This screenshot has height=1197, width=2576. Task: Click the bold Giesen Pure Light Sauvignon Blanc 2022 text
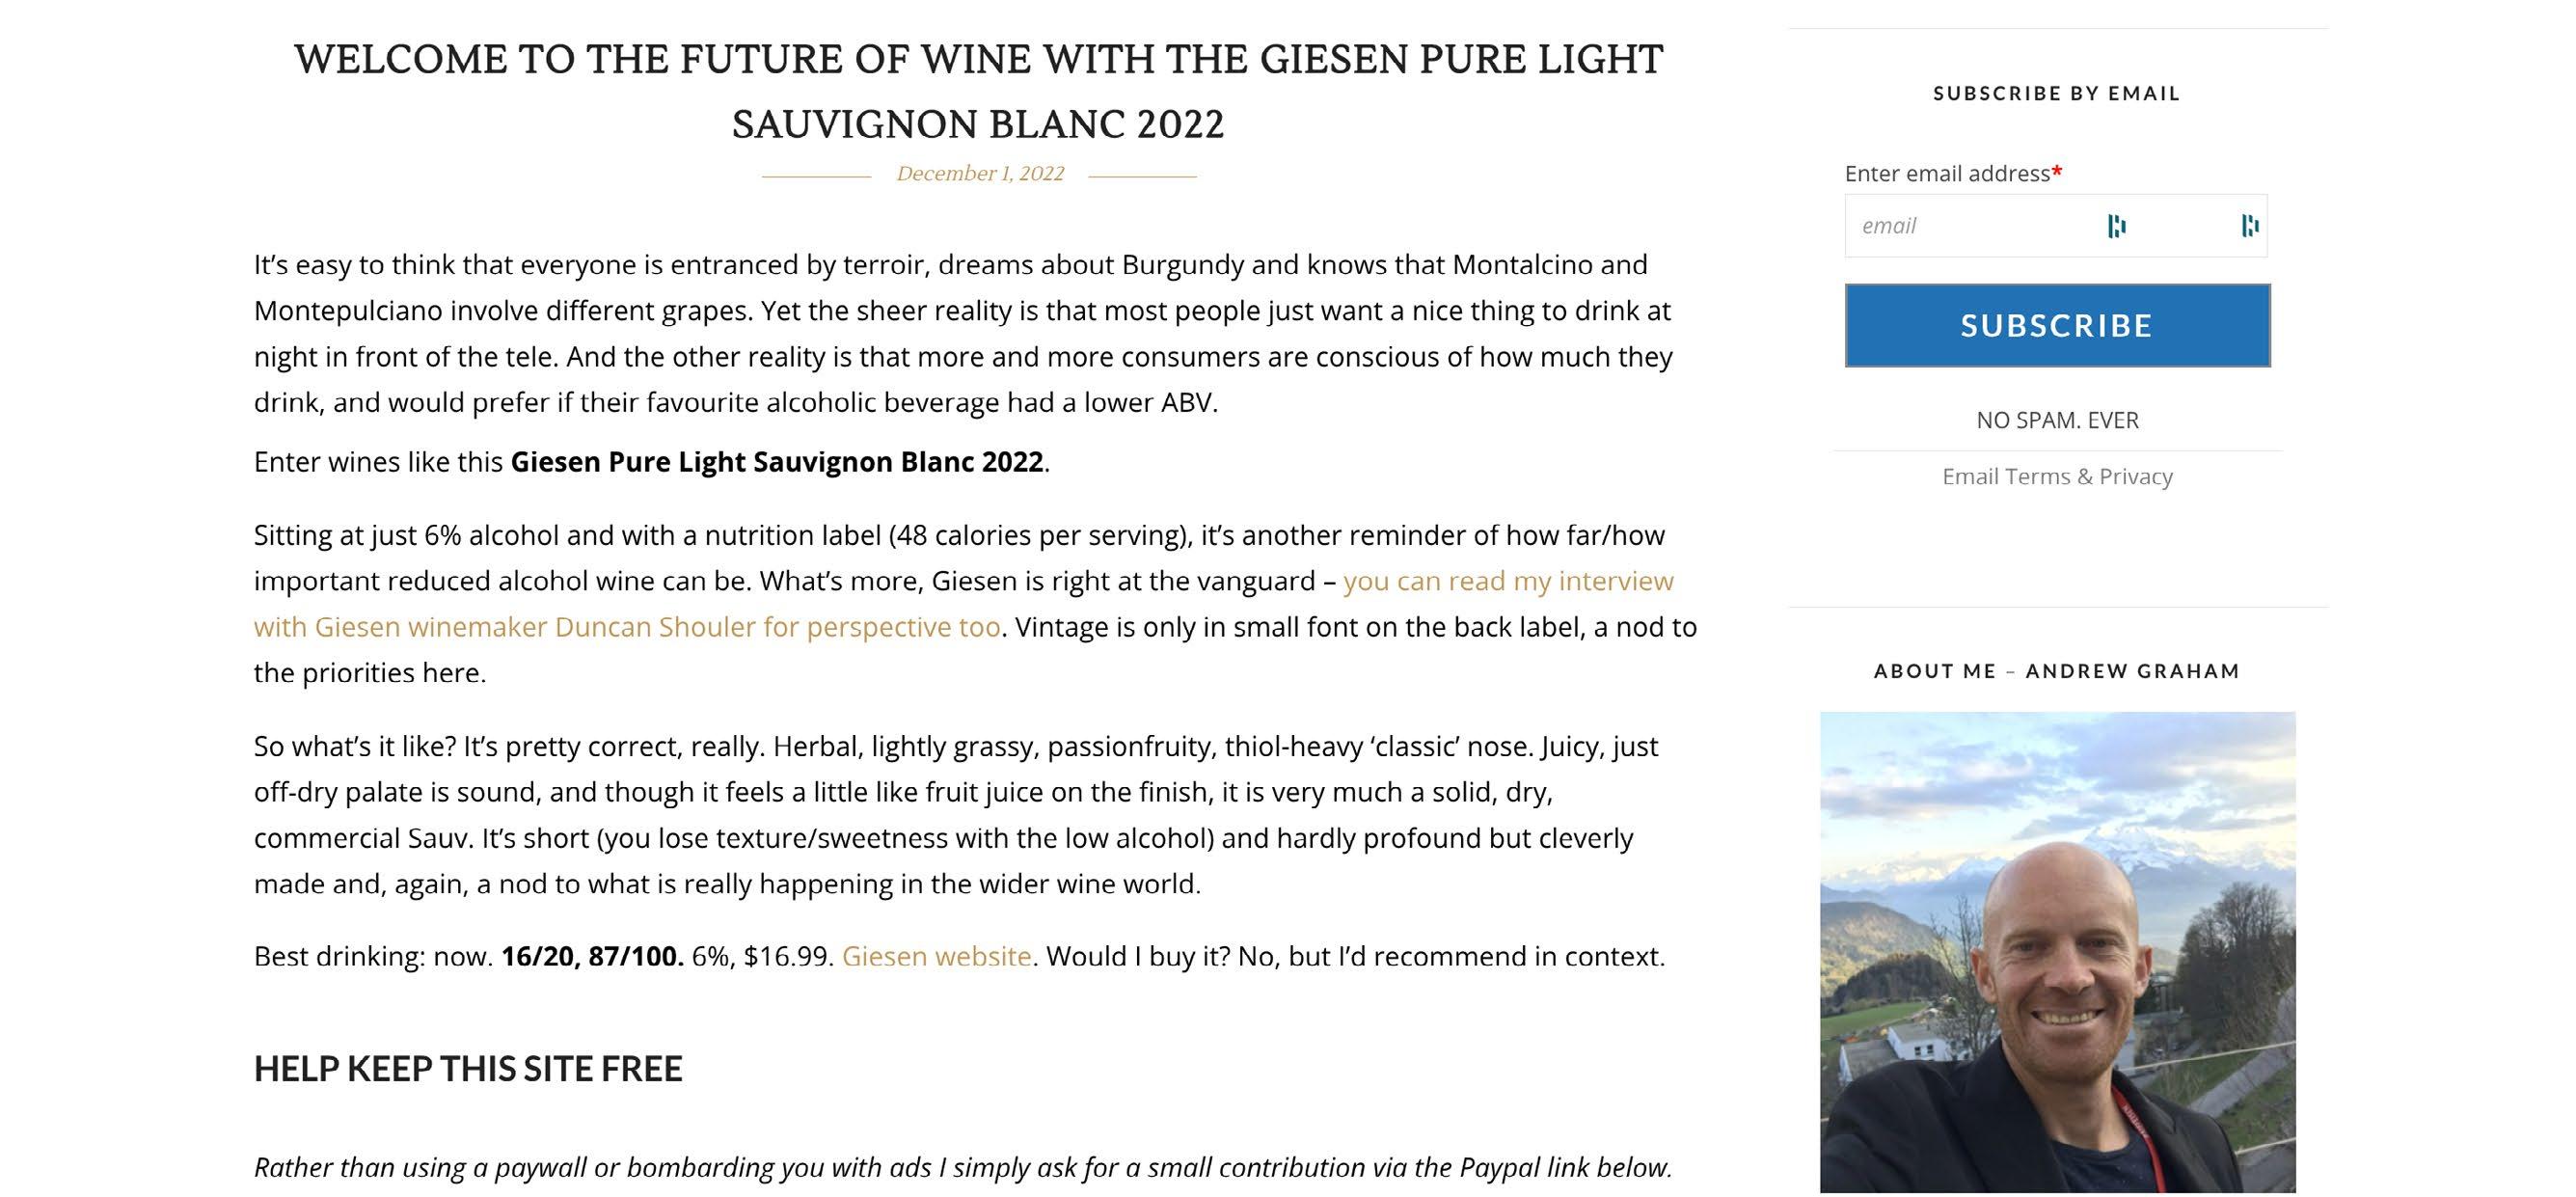777,462
